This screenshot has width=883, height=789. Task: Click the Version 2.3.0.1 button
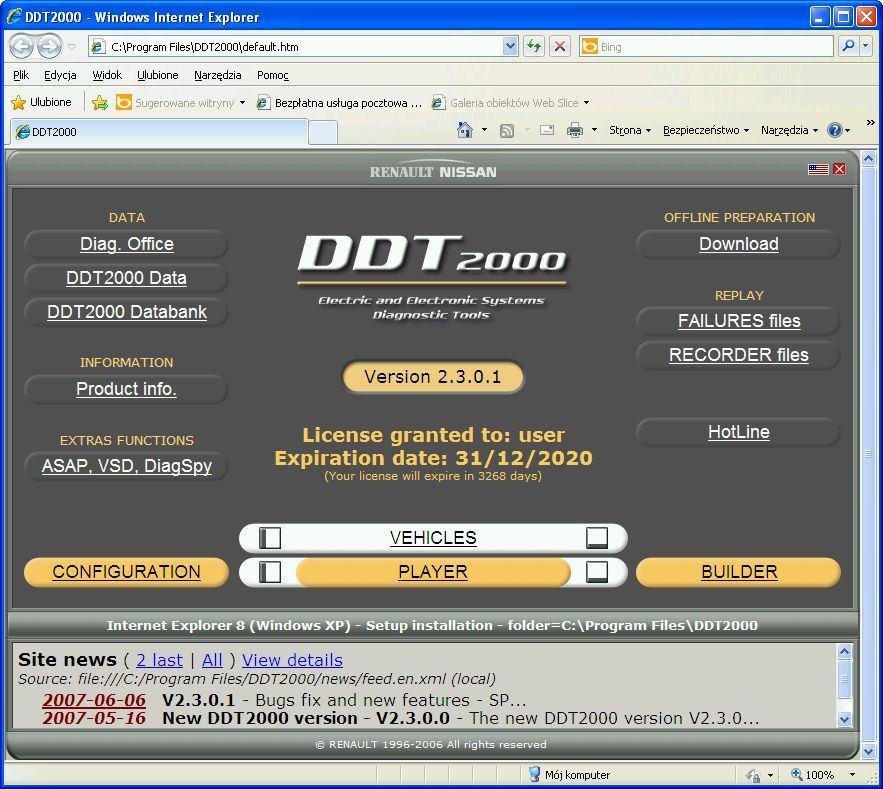pos(433,376)
